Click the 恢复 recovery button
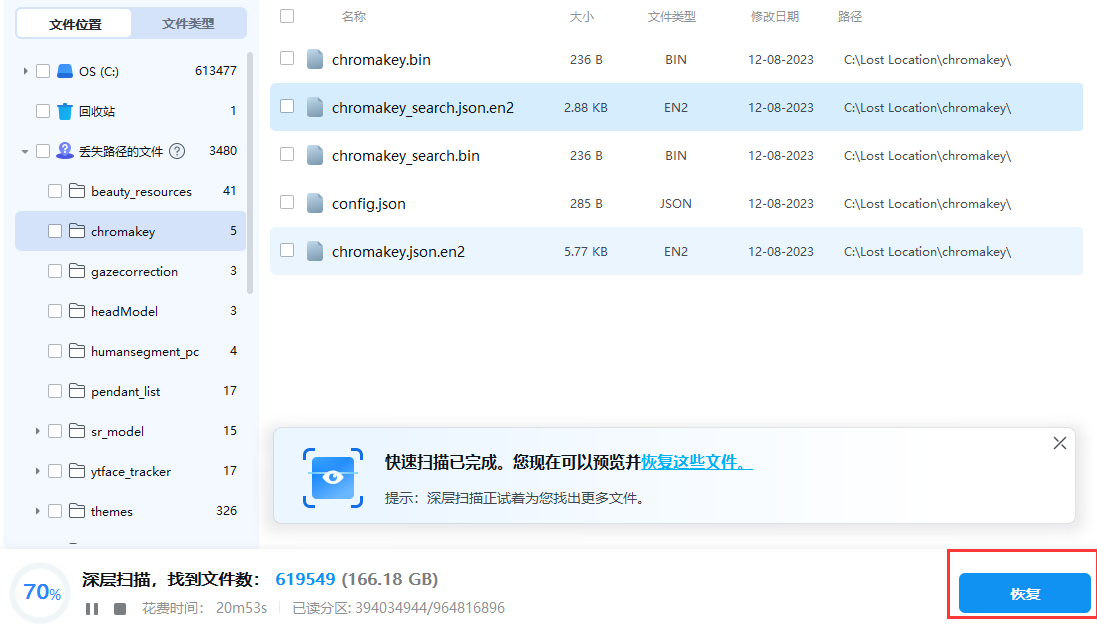This screenshot has height=624, width=1097. pos(1022,592)
